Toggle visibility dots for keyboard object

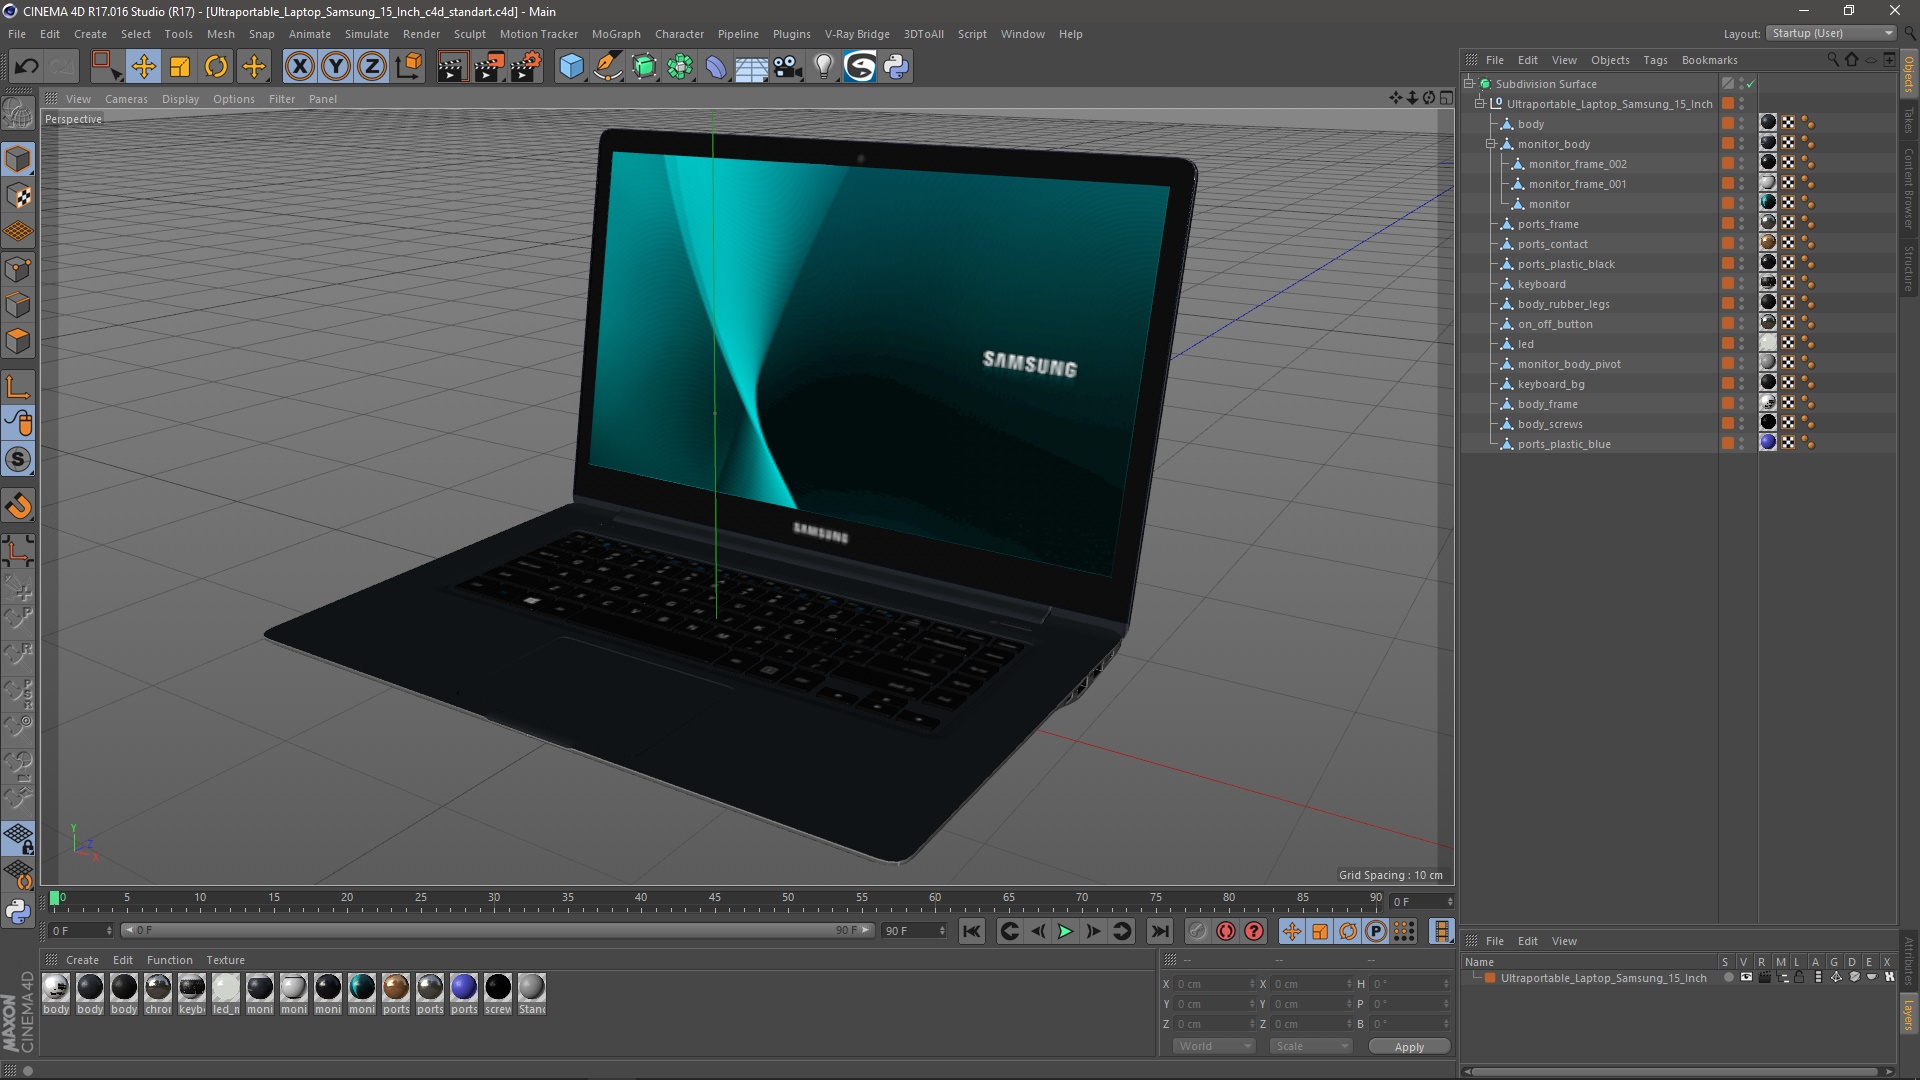[x=1741, y=284]
